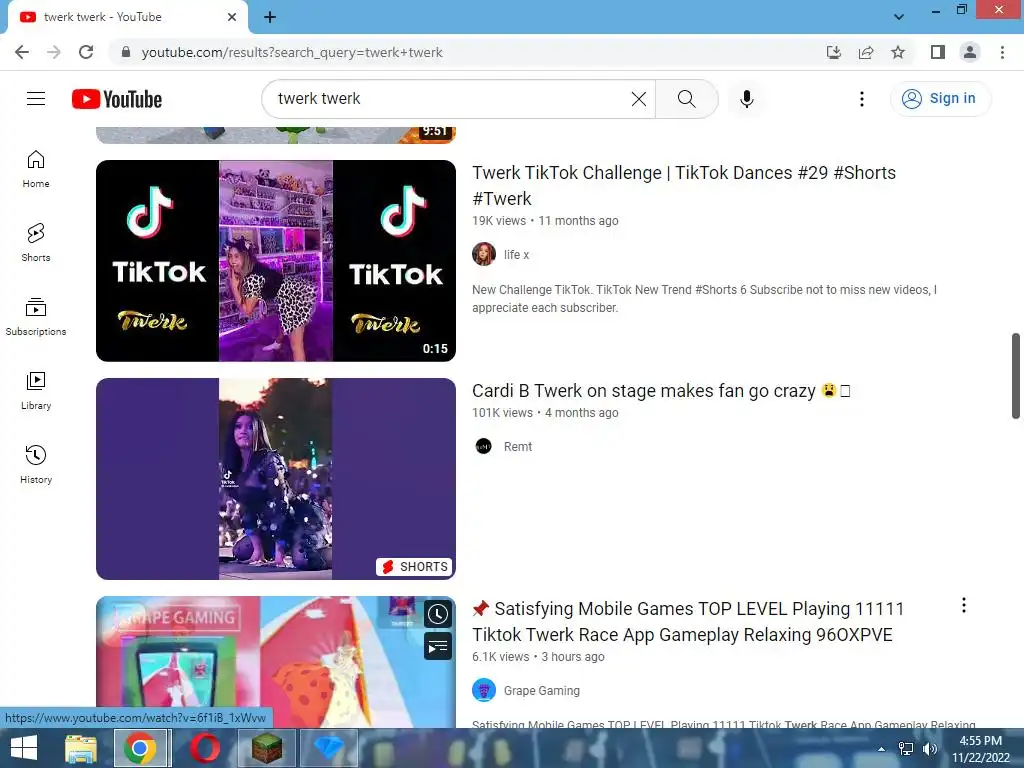Image resolution: width=1024 pixels, height=768 pixels.
Task: Open action menu for Satisfying Mobile Games video
Action: (x=963, y=605)
